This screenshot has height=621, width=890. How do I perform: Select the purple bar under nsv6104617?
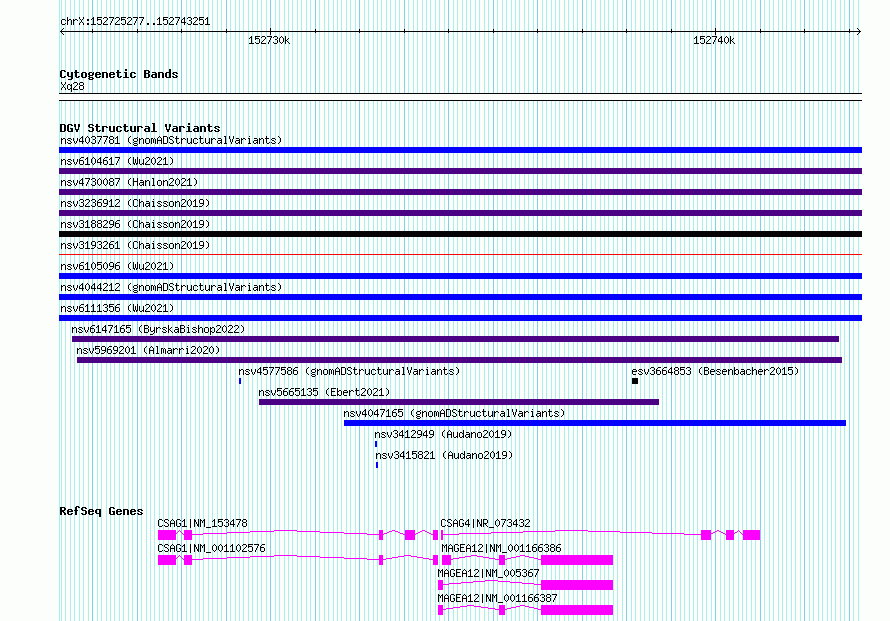(x=460, y=171)
